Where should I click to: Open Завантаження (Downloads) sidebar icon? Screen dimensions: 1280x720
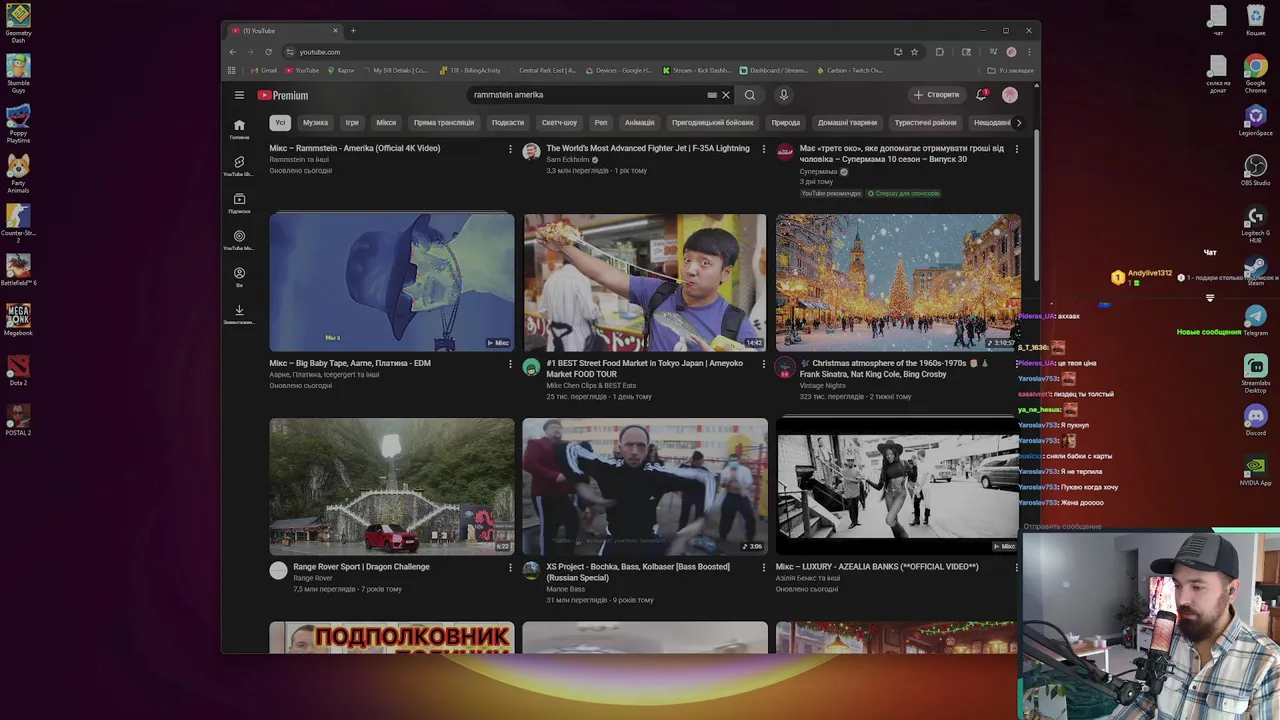(239, 314)
